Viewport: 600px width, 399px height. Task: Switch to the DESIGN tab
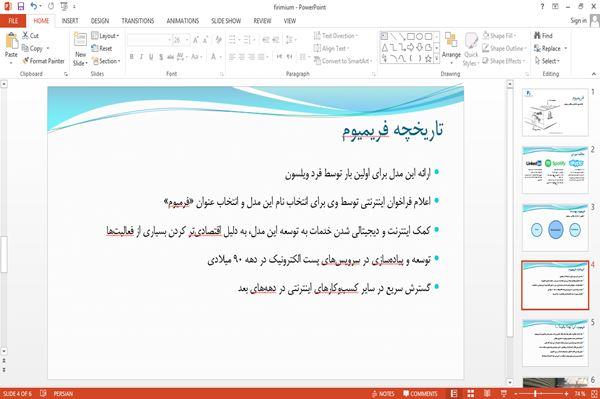100,21
